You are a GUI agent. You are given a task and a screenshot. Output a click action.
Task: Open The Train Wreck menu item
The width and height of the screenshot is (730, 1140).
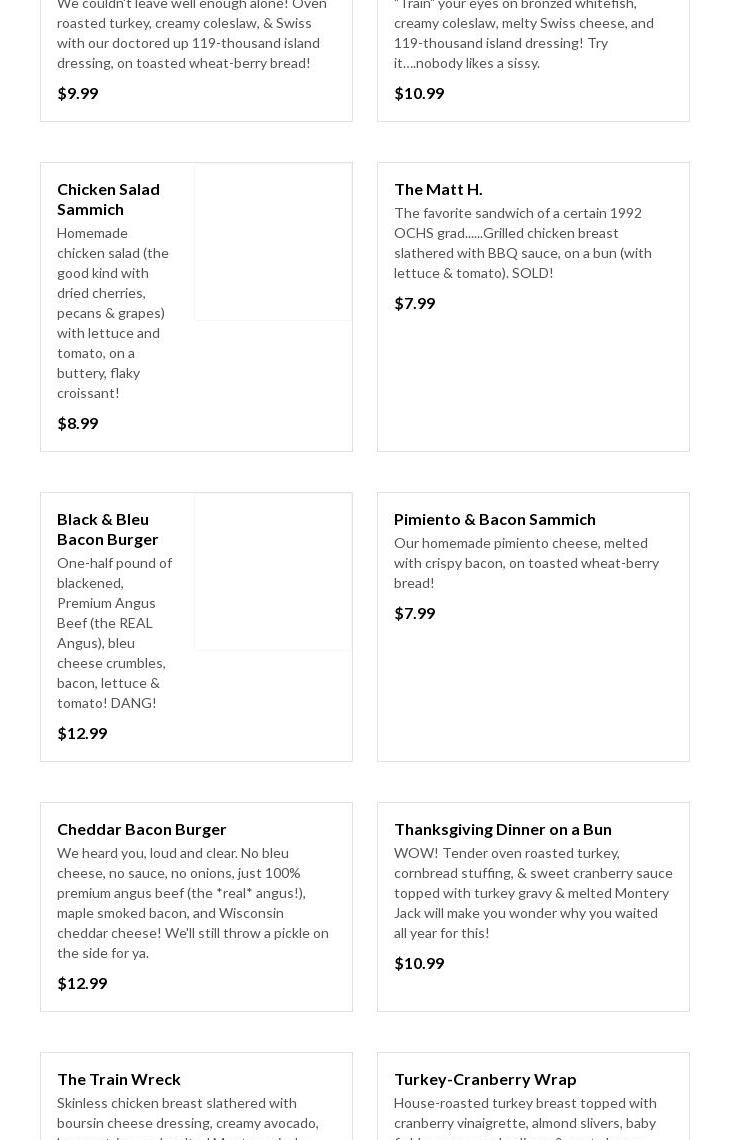[x=119, y=1079]
